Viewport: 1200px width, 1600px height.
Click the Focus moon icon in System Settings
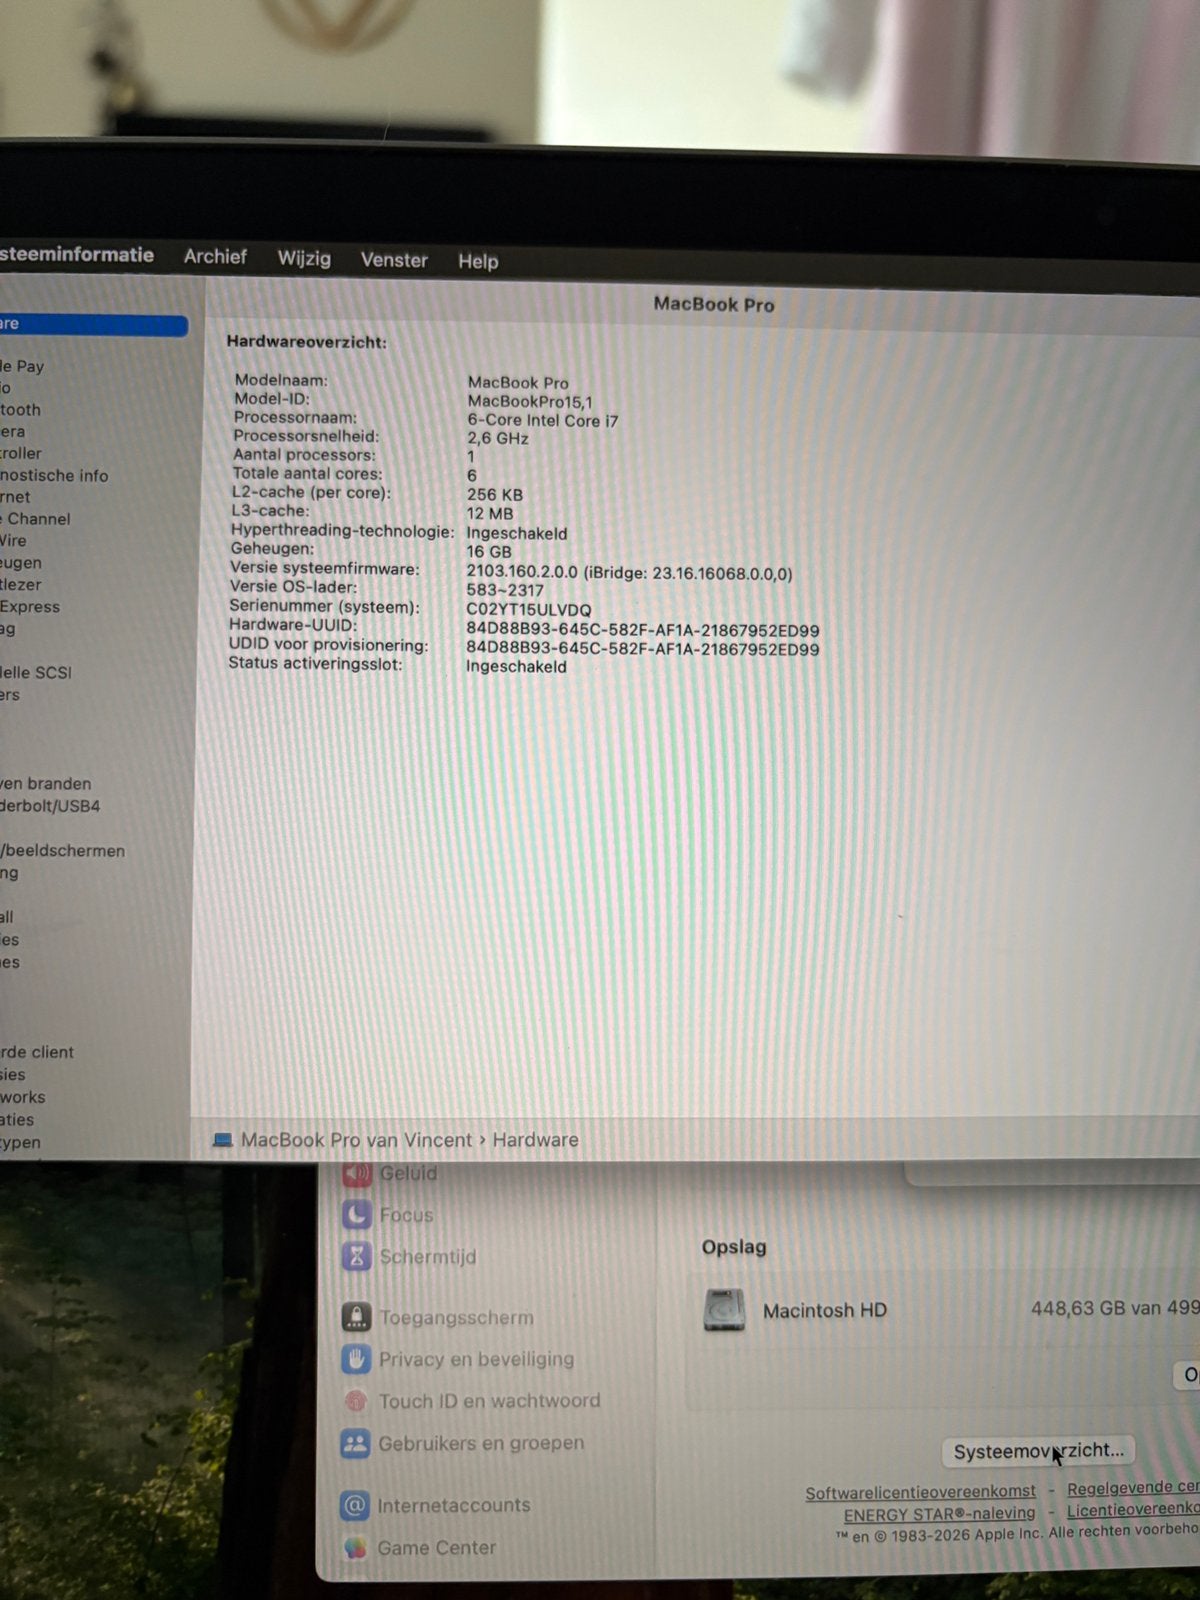point(357,1215)
